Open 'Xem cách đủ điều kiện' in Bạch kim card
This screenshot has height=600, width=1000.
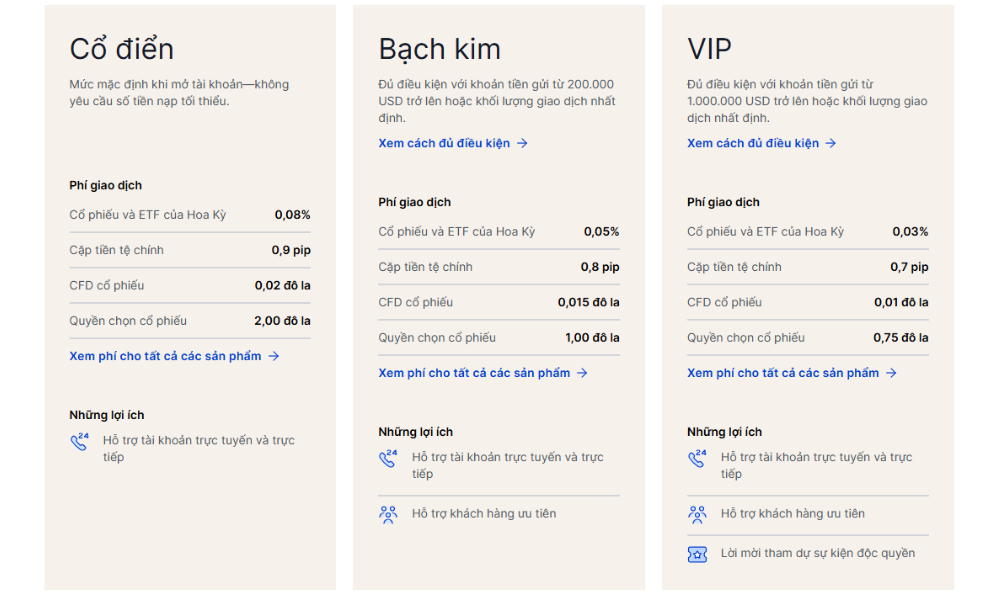click(444, 144)
